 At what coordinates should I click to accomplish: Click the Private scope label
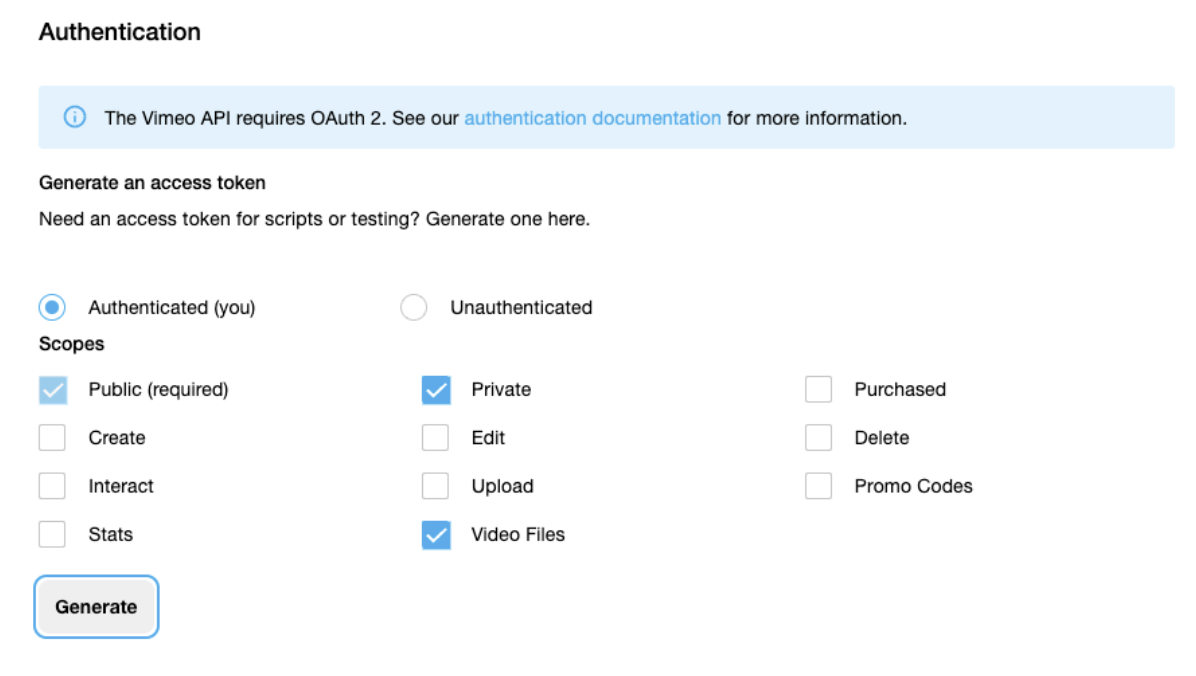(x=501, y=389)
